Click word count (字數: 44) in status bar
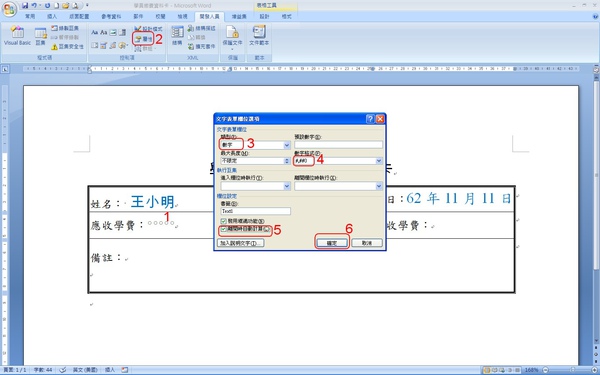The height and width of the screenshot is (375, 600). point(43,370)
